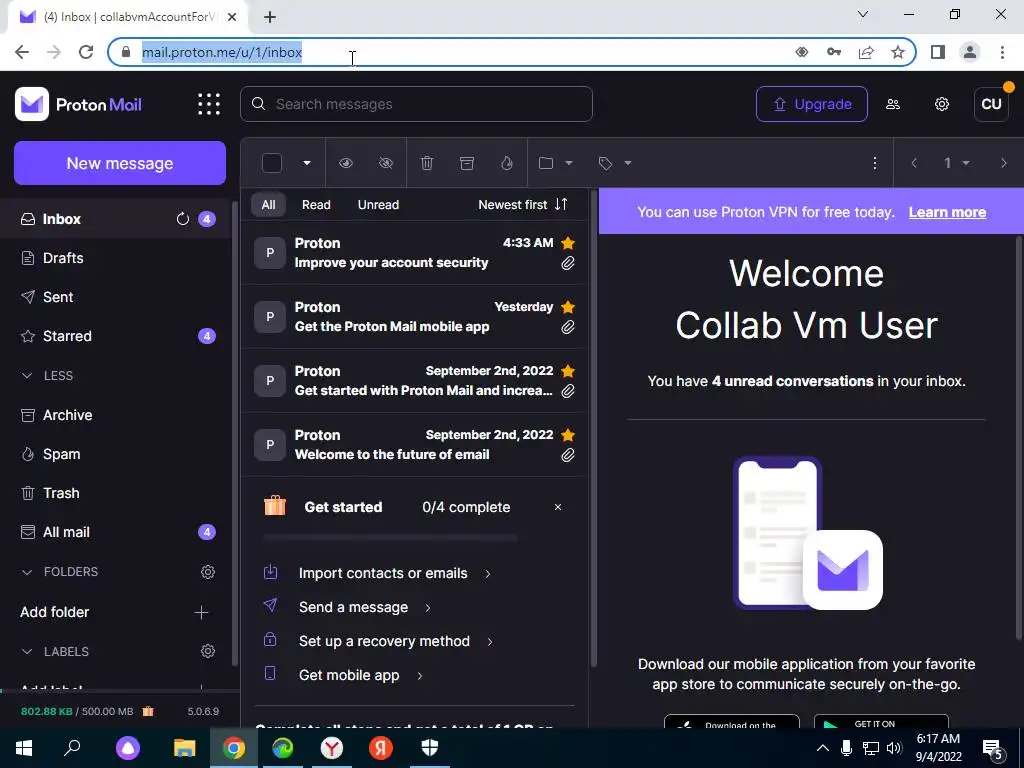Viewport: 1024px width, 768px height.
Task: Collapse the FOLDERS section
Action: point(59,572)
